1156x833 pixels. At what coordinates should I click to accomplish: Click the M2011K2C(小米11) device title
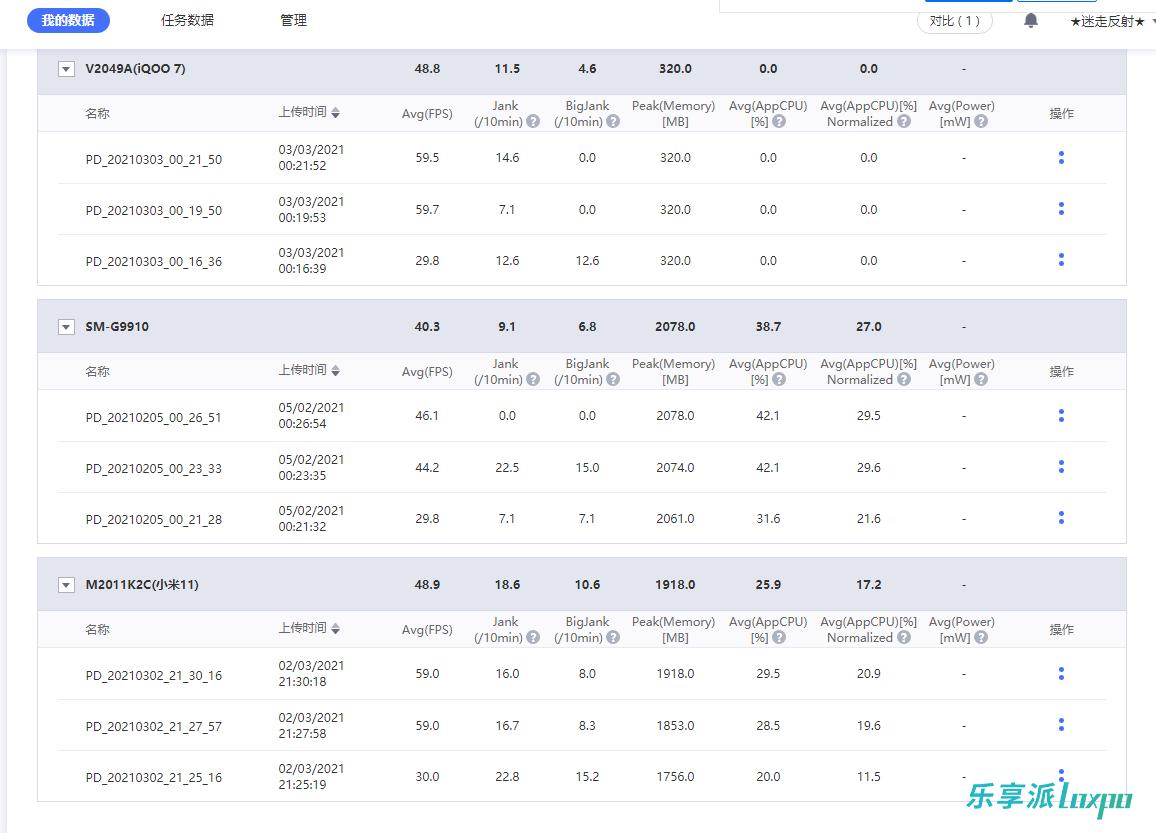tap(142, 585)
